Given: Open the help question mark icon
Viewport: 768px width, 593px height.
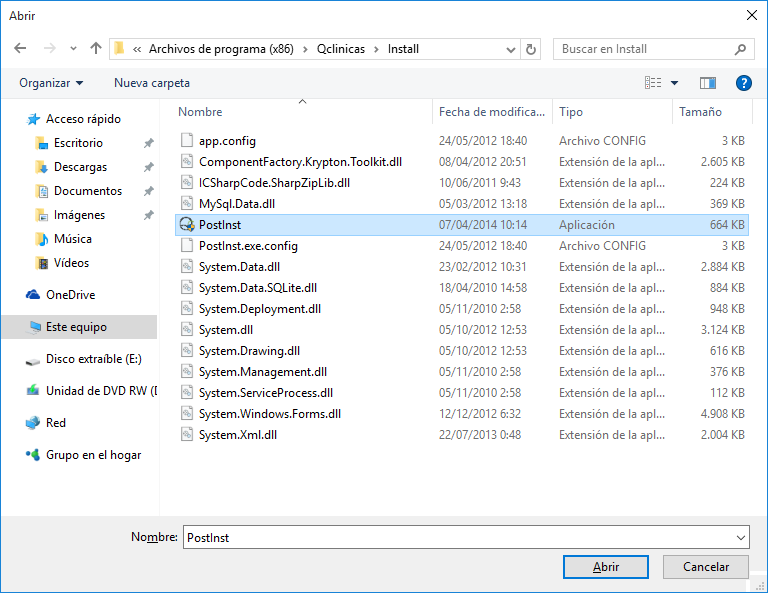Looking at the screenshot, I should click(743, 83).
